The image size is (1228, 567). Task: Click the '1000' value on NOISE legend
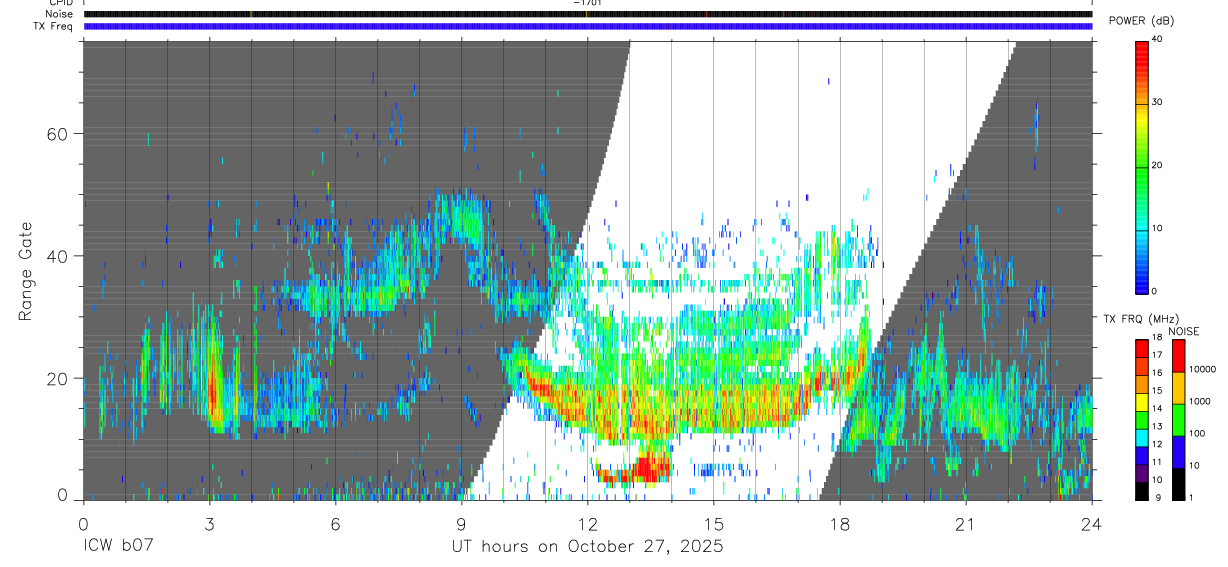(x=1201, y=401)
